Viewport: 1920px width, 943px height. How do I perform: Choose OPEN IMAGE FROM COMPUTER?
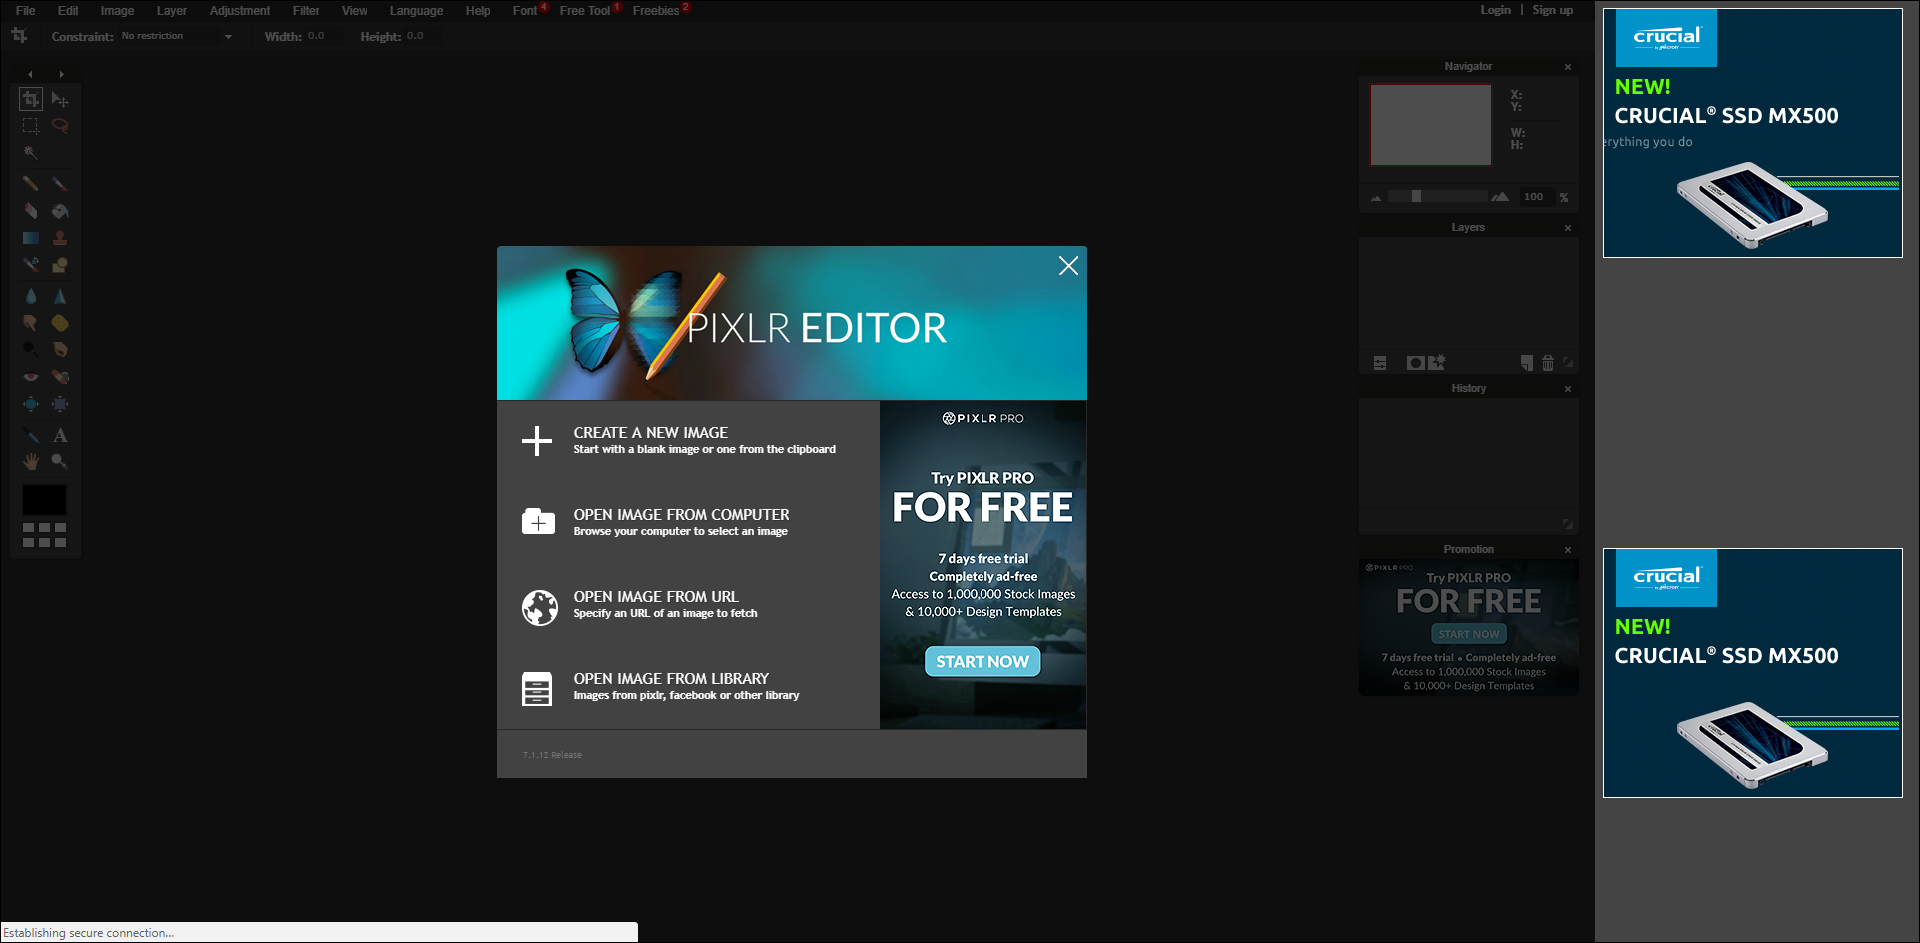click(680, 521)
